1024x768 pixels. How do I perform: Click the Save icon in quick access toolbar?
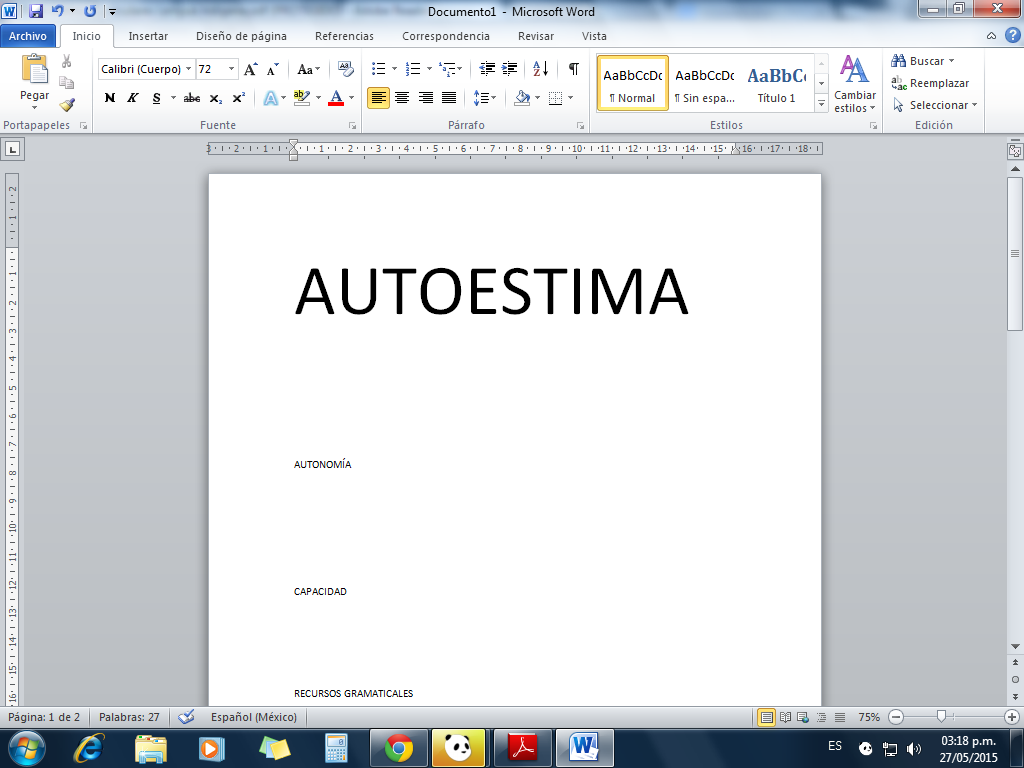(36, 12)
